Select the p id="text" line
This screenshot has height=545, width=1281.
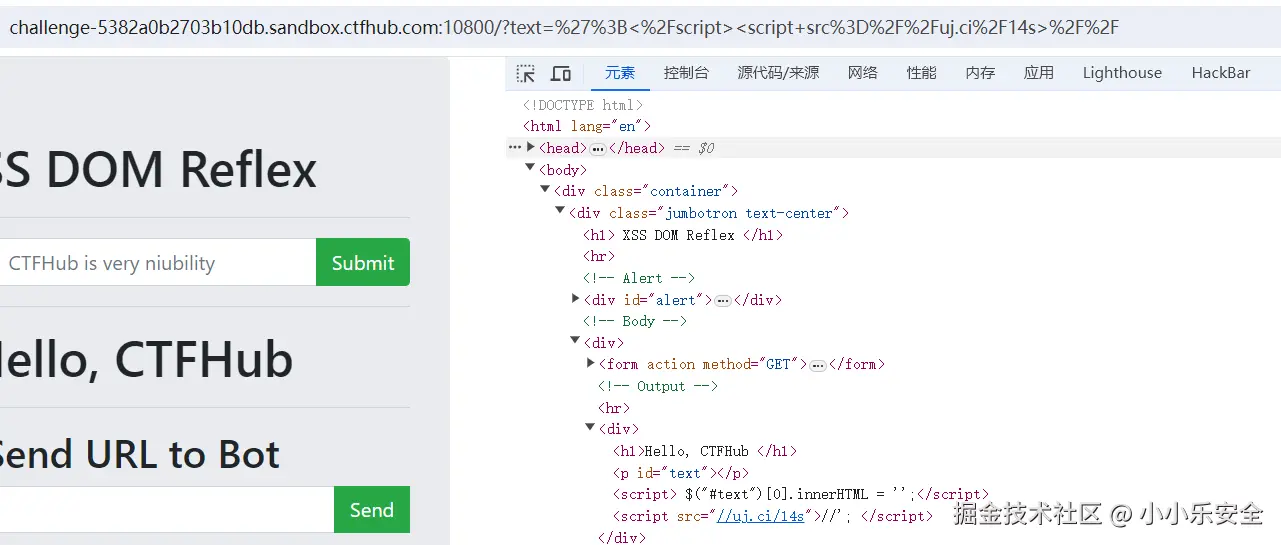click(x=681, y=473)
